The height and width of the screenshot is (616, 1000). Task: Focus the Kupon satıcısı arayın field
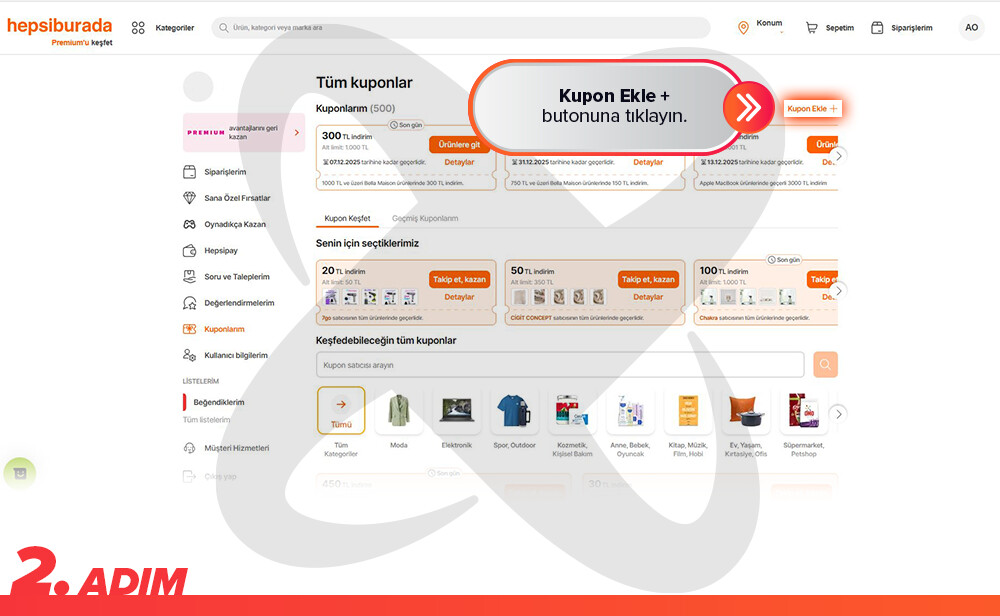(560, 365)
